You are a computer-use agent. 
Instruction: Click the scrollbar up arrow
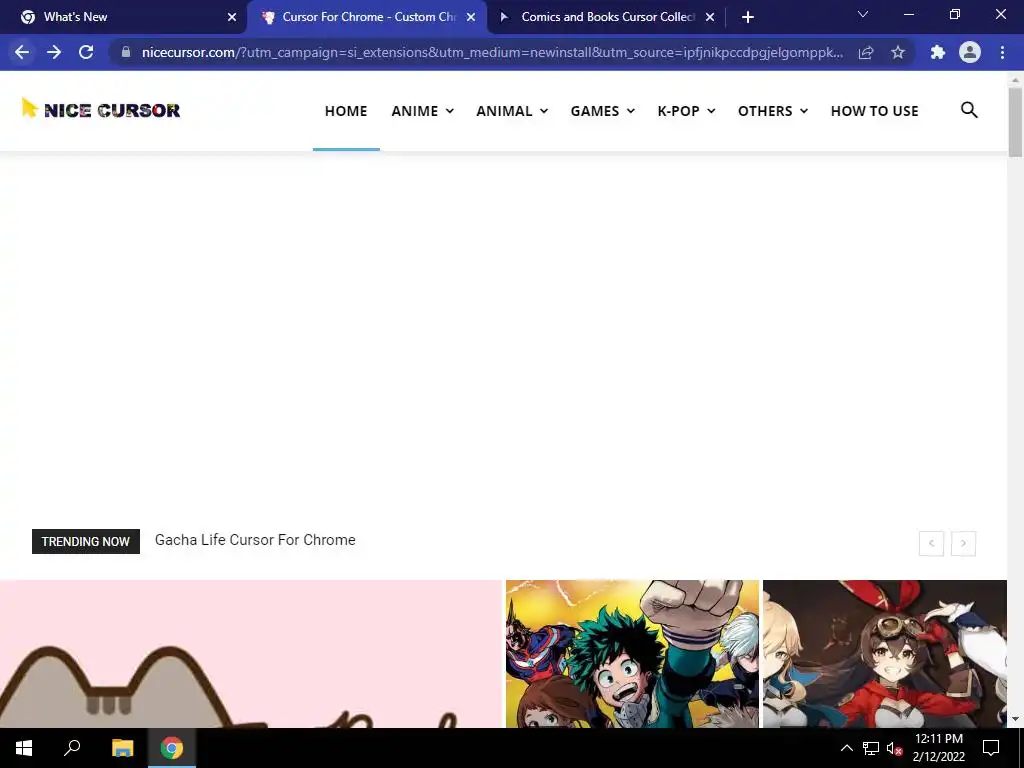(x=1015, y=80)
